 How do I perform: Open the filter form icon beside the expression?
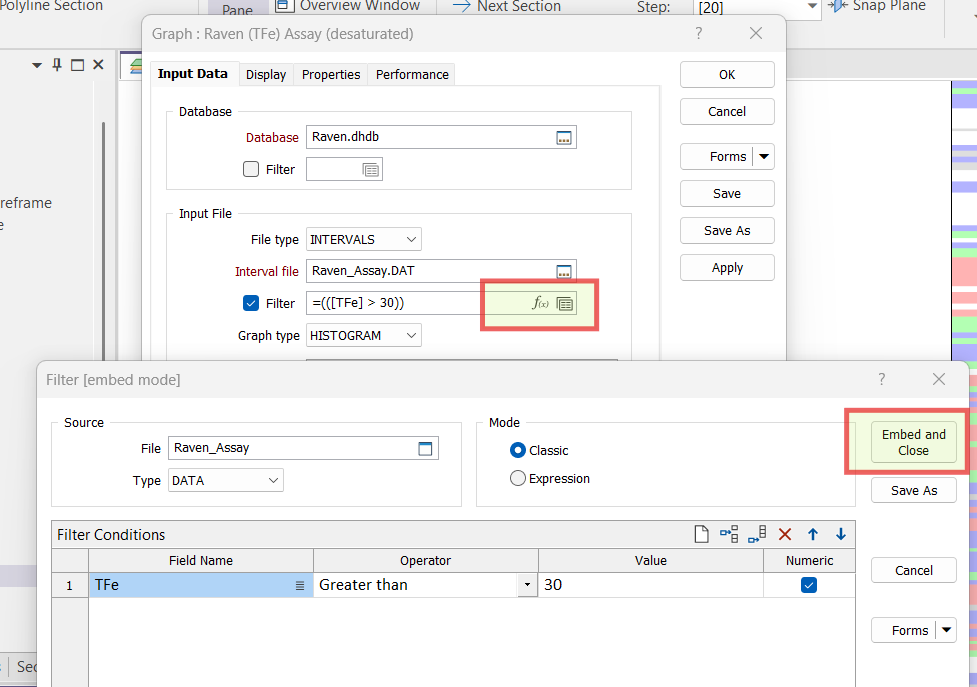(x=565, y=303)
